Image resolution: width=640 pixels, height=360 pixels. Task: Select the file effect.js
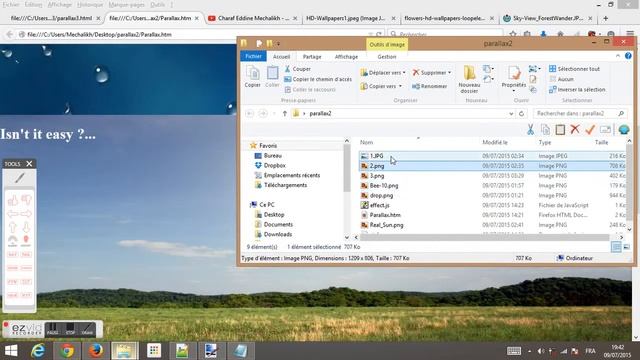[492, 205]
